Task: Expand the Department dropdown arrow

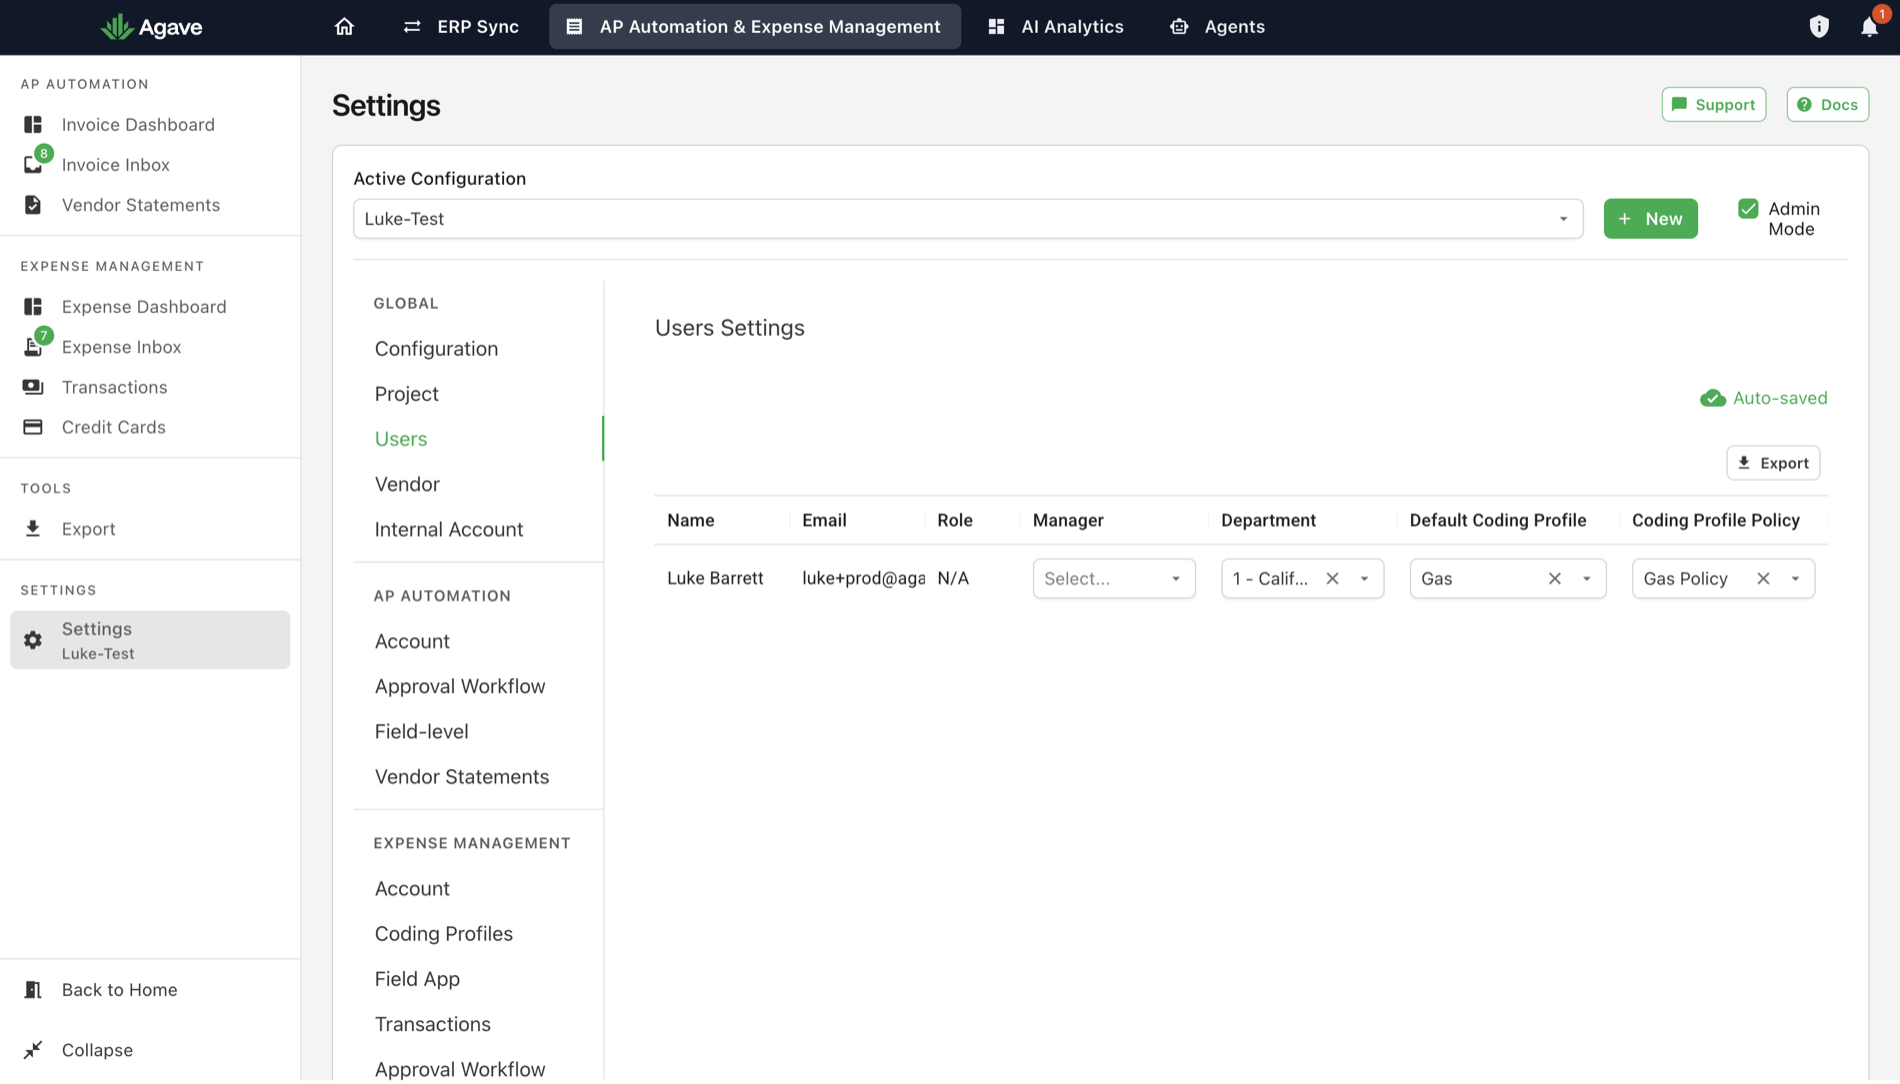Action: click(1364, 579)
